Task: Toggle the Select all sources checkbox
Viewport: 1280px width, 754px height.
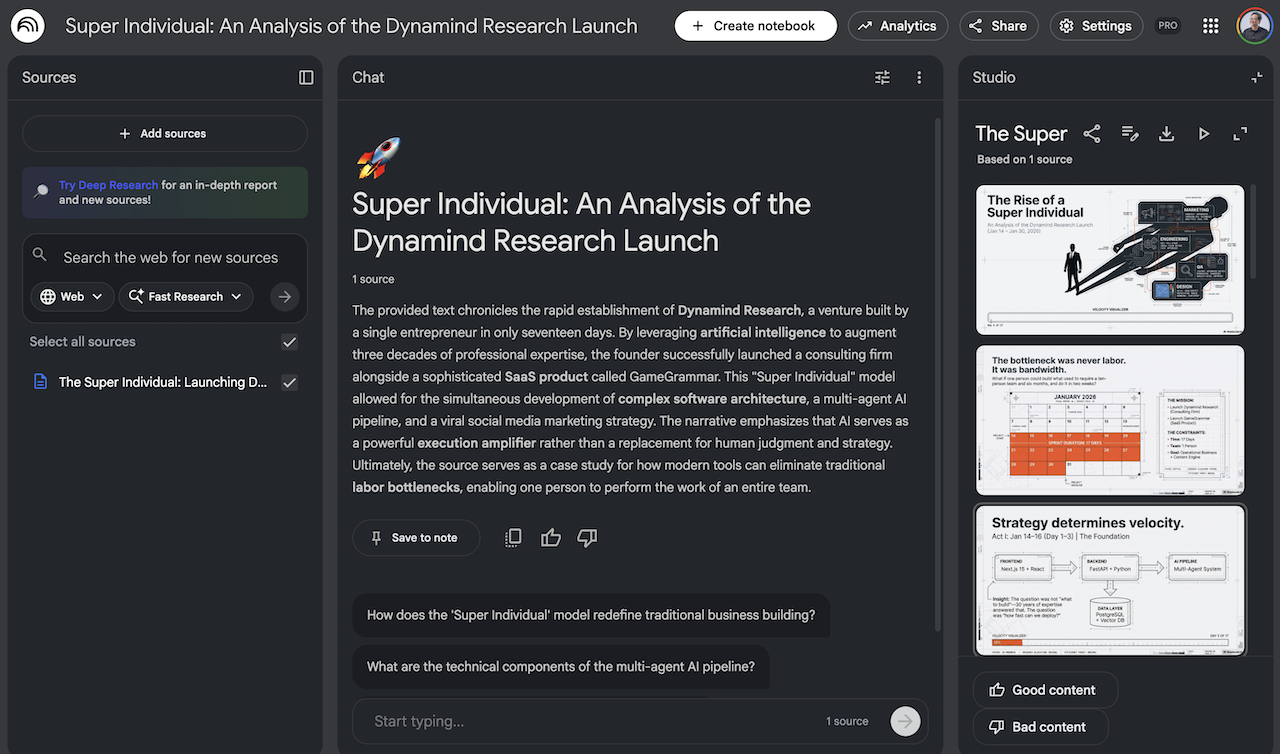Action: 289,341
